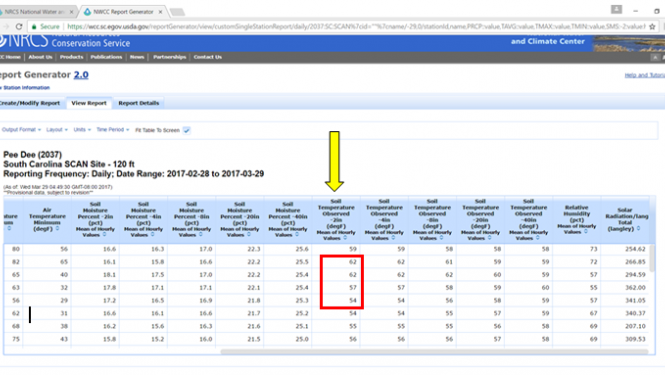
Task: Click the Soil Temperature Observed -2in header
Action: (x=336, y=220)
